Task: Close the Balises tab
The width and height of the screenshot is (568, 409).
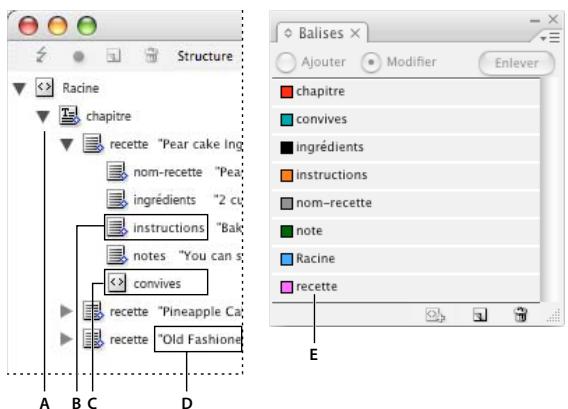Action: coord(355,34)
